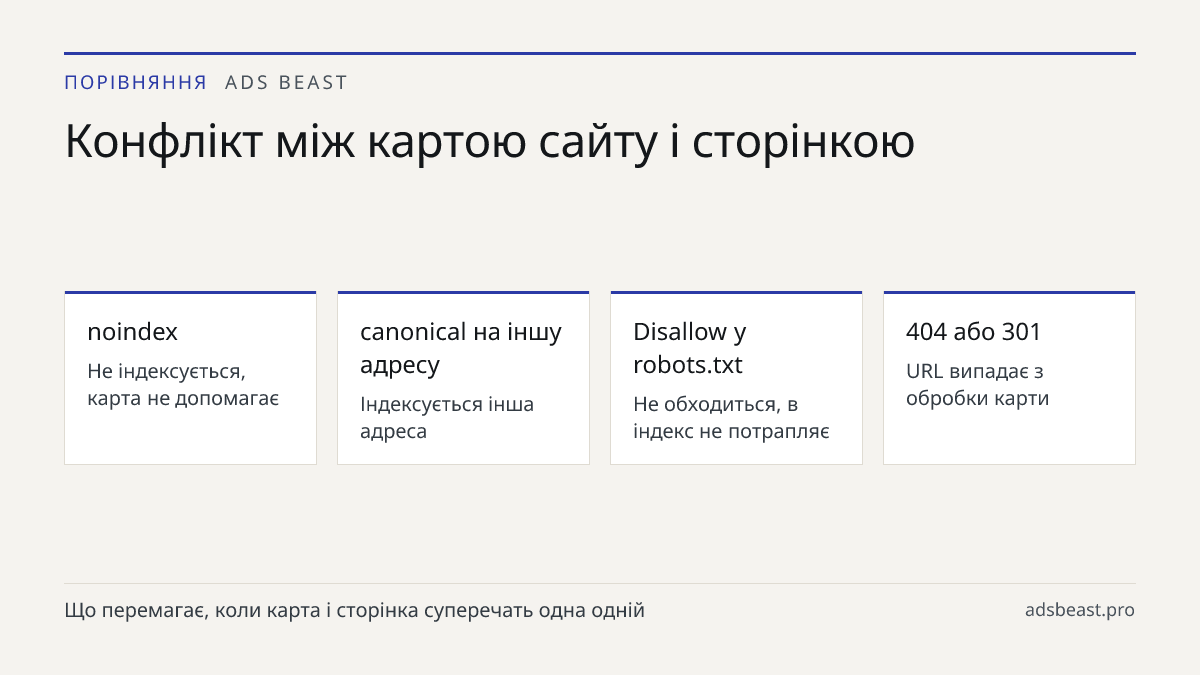Click 'Не обходиться, в індекс не потрапляє' text
The image size is (1200, 675).
(x=731, y=418)
